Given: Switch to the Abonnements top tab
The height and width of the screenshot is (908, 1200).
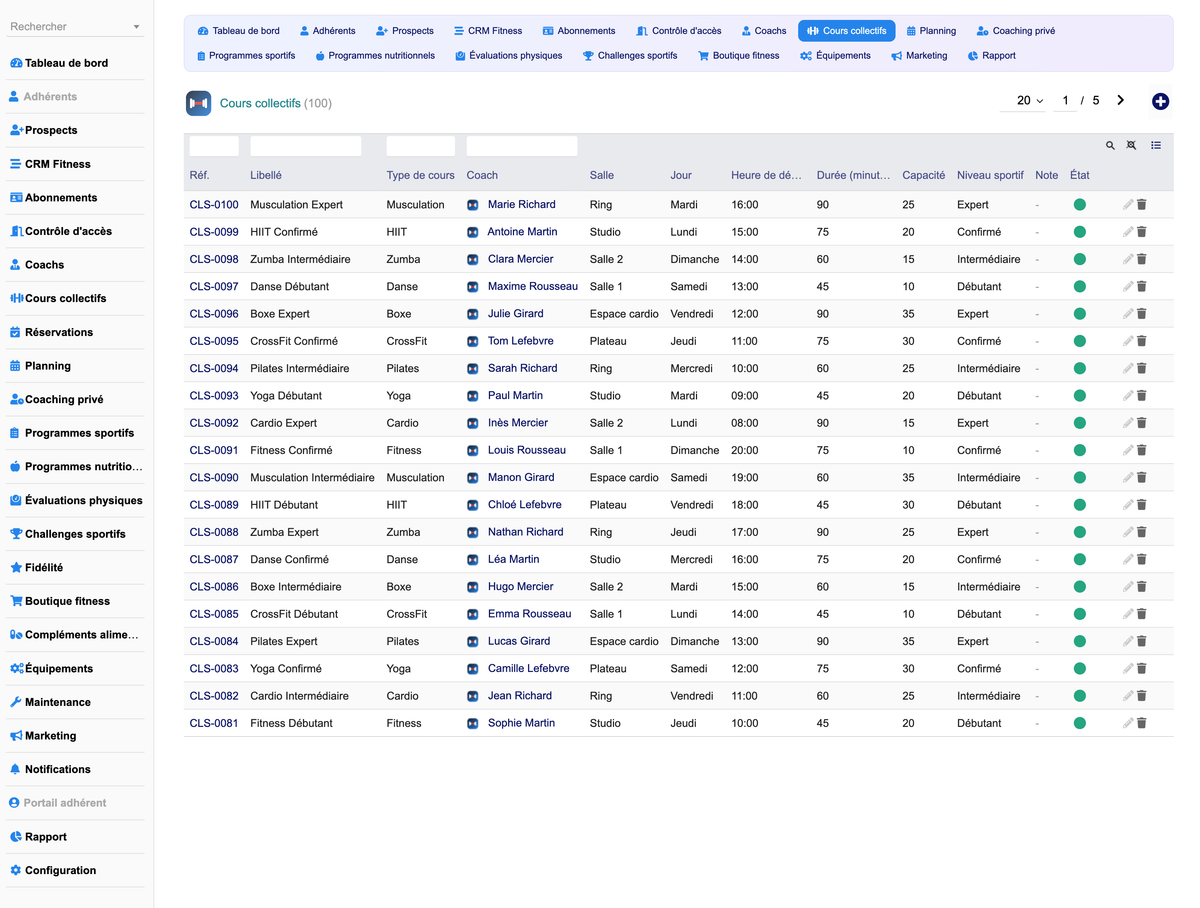Looking at the screenshot, I should [x=579, y=31].
